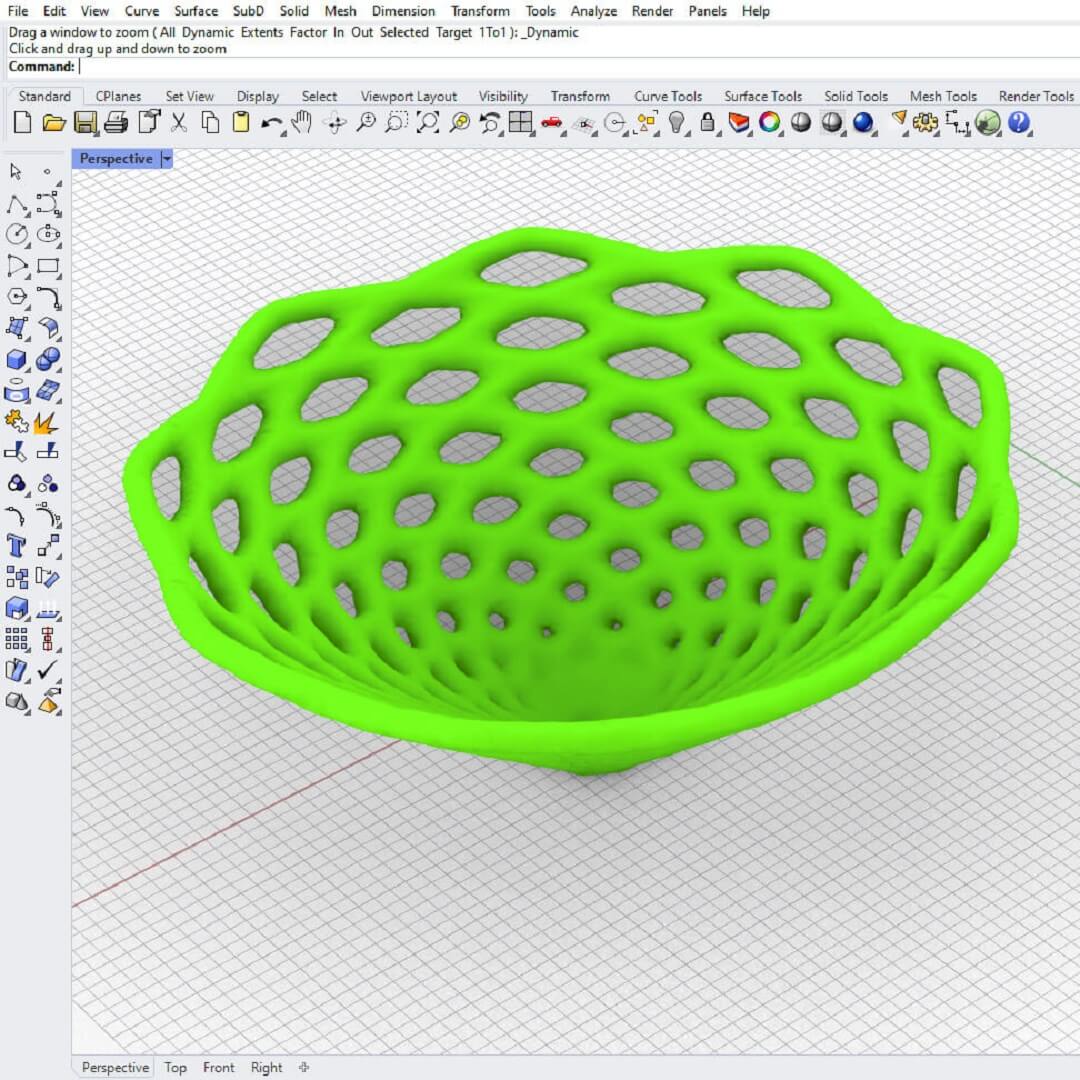Pick the Box solid tool
This screenshot has height=1080, width=1080.
coord(17,360)
